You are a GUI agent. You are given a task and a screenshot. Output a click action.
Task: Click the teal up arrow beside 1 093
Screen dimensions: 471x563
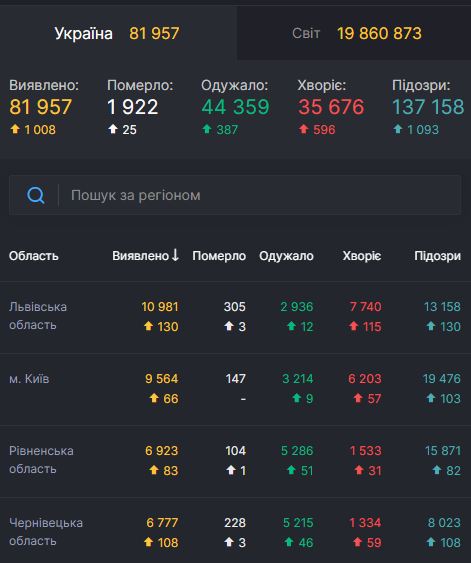pyautogui.click(x=397, y=129)
